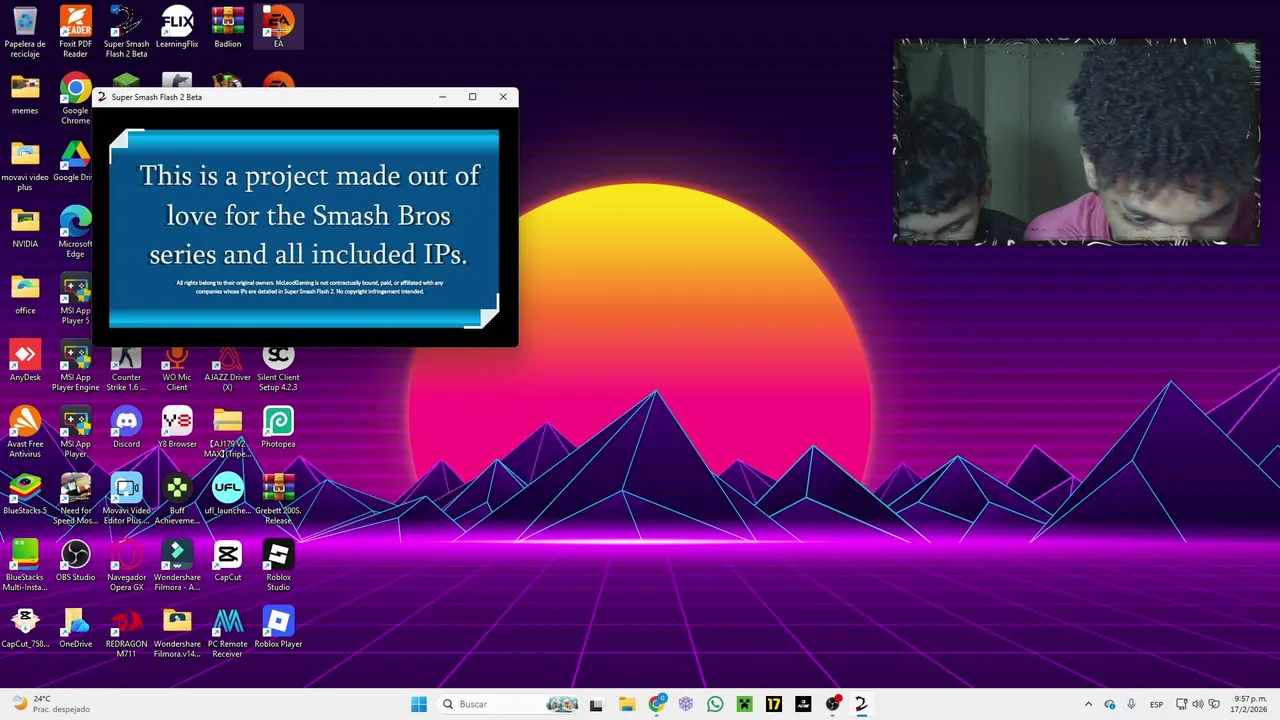This screenshot has height=720, width=1280.
Task: Open Silent Client Setup 4.2.3 icon
Action: (x=278, y=368)
